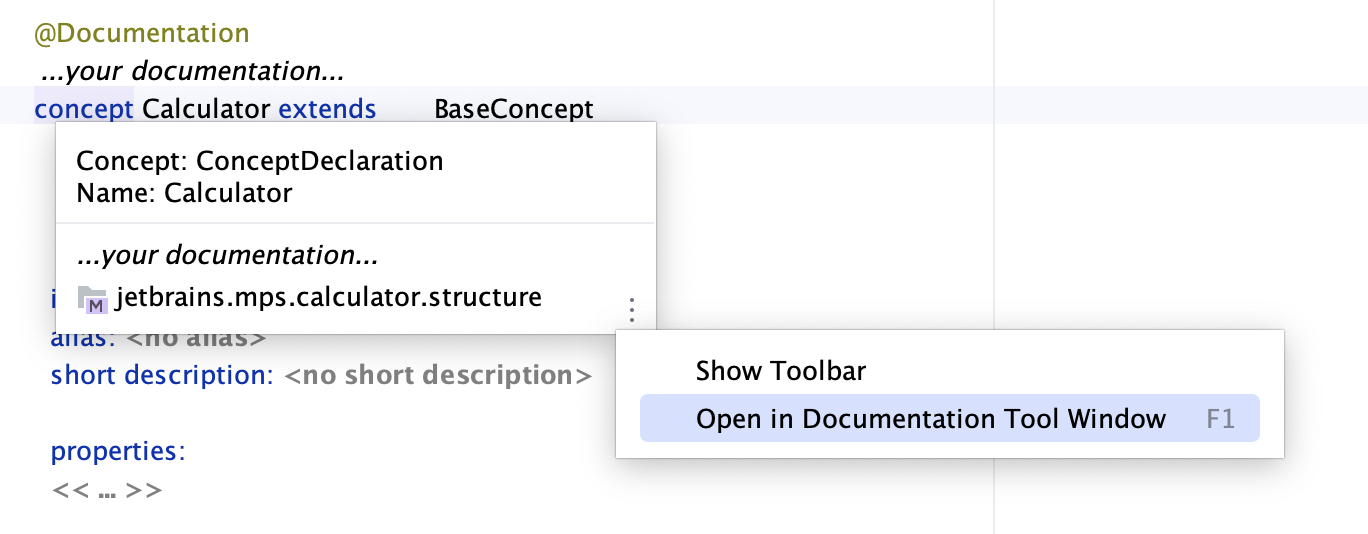Click the @Documentation annotation
1368x534 pixels.
pos(141,33)
